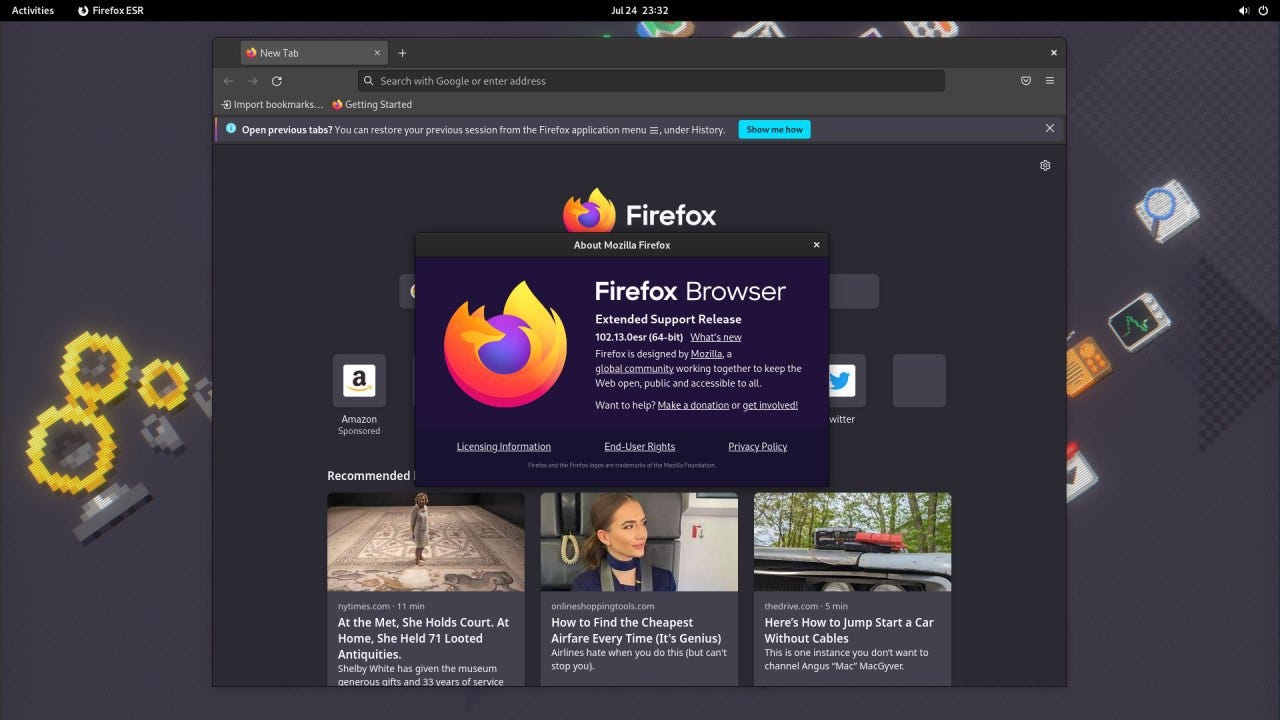Open Licensing Information link
Screen dimensions: 1280x720
click(504, 447)
